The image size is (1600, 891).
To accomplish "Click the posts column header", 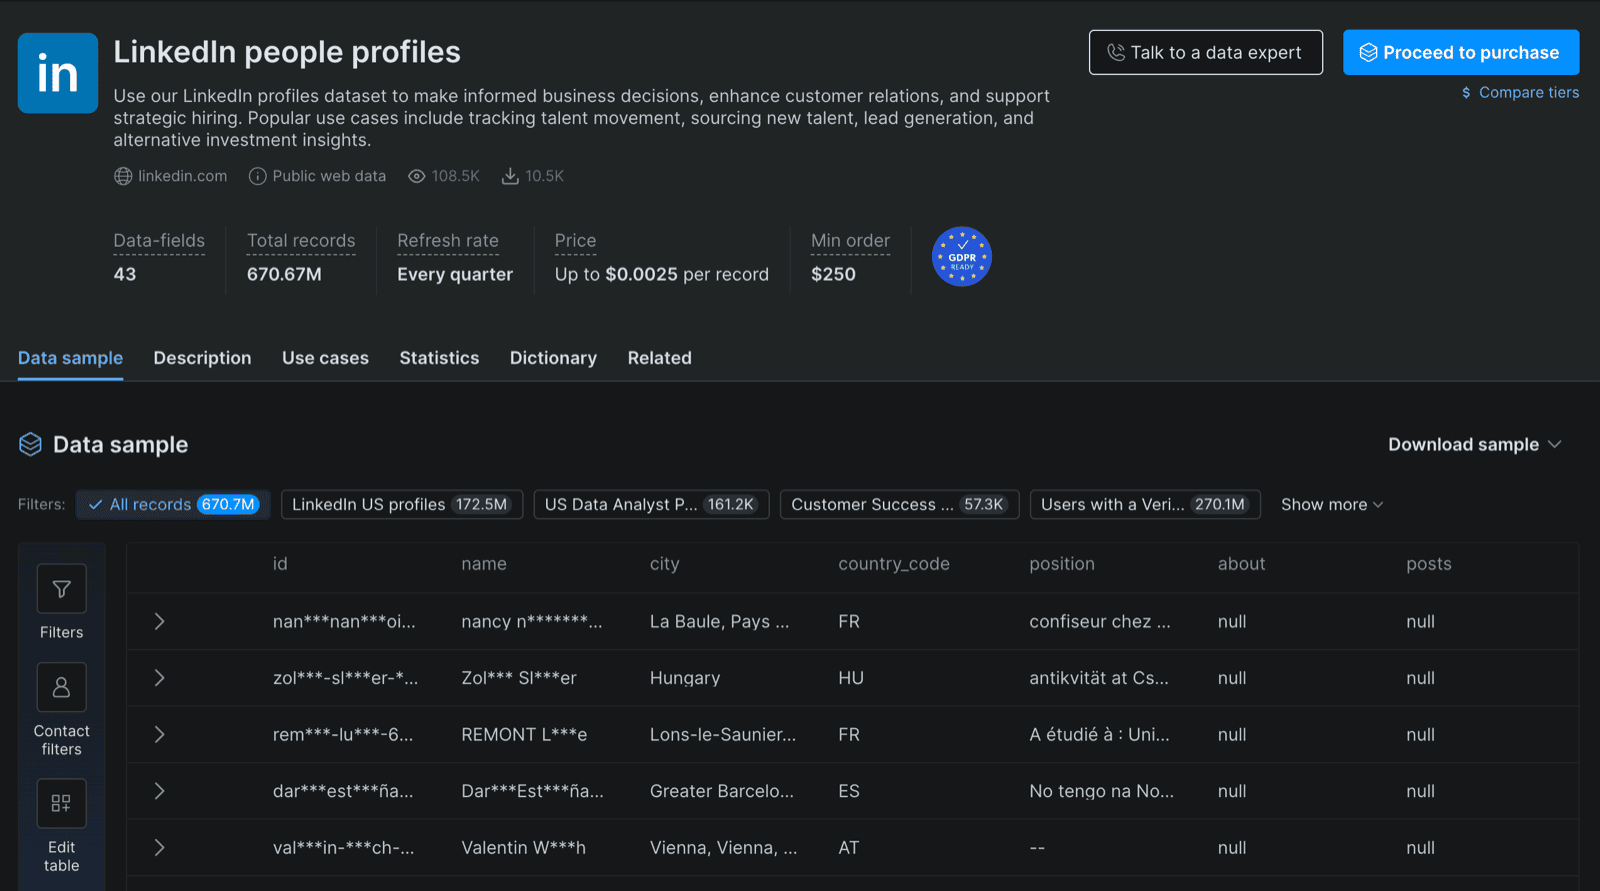I will click(x=1429, y=564).
